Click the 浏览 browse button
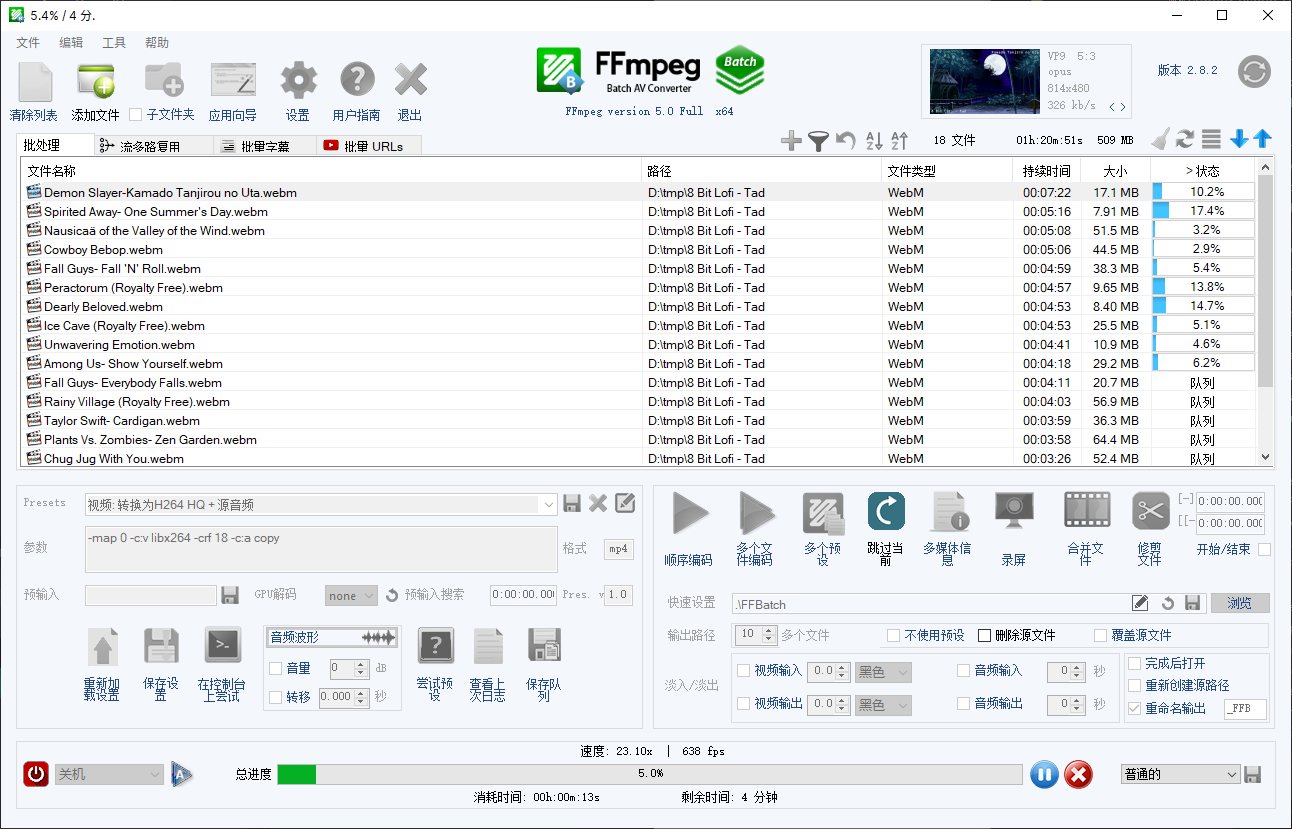Viewport: 1292px width, 829px height. [x=1240, y=602]
